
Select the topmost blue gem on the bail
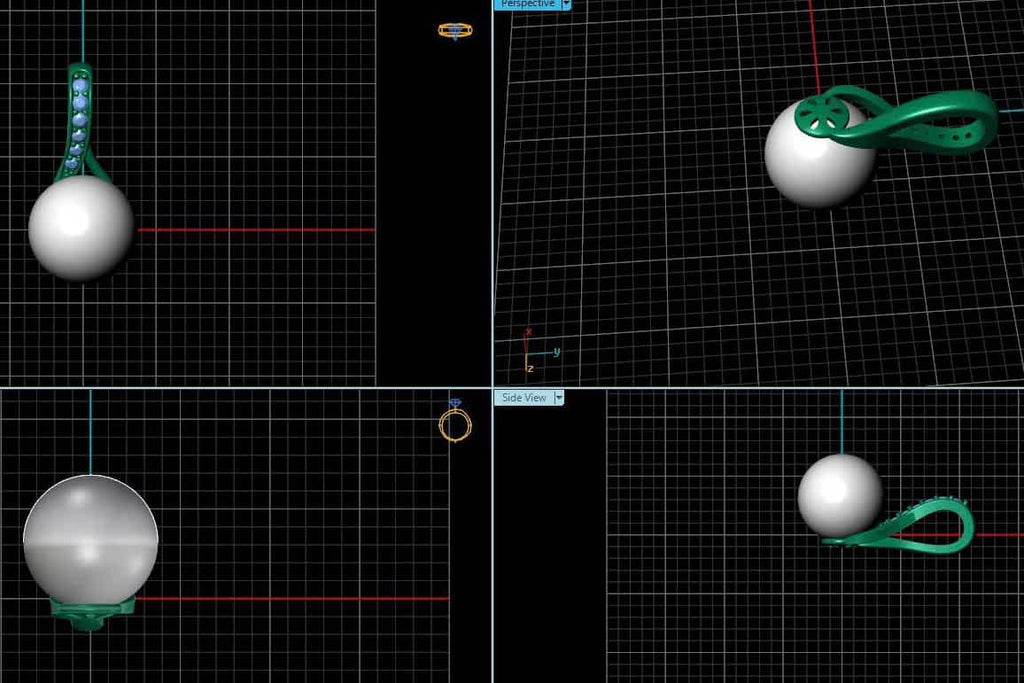(81, 86)
